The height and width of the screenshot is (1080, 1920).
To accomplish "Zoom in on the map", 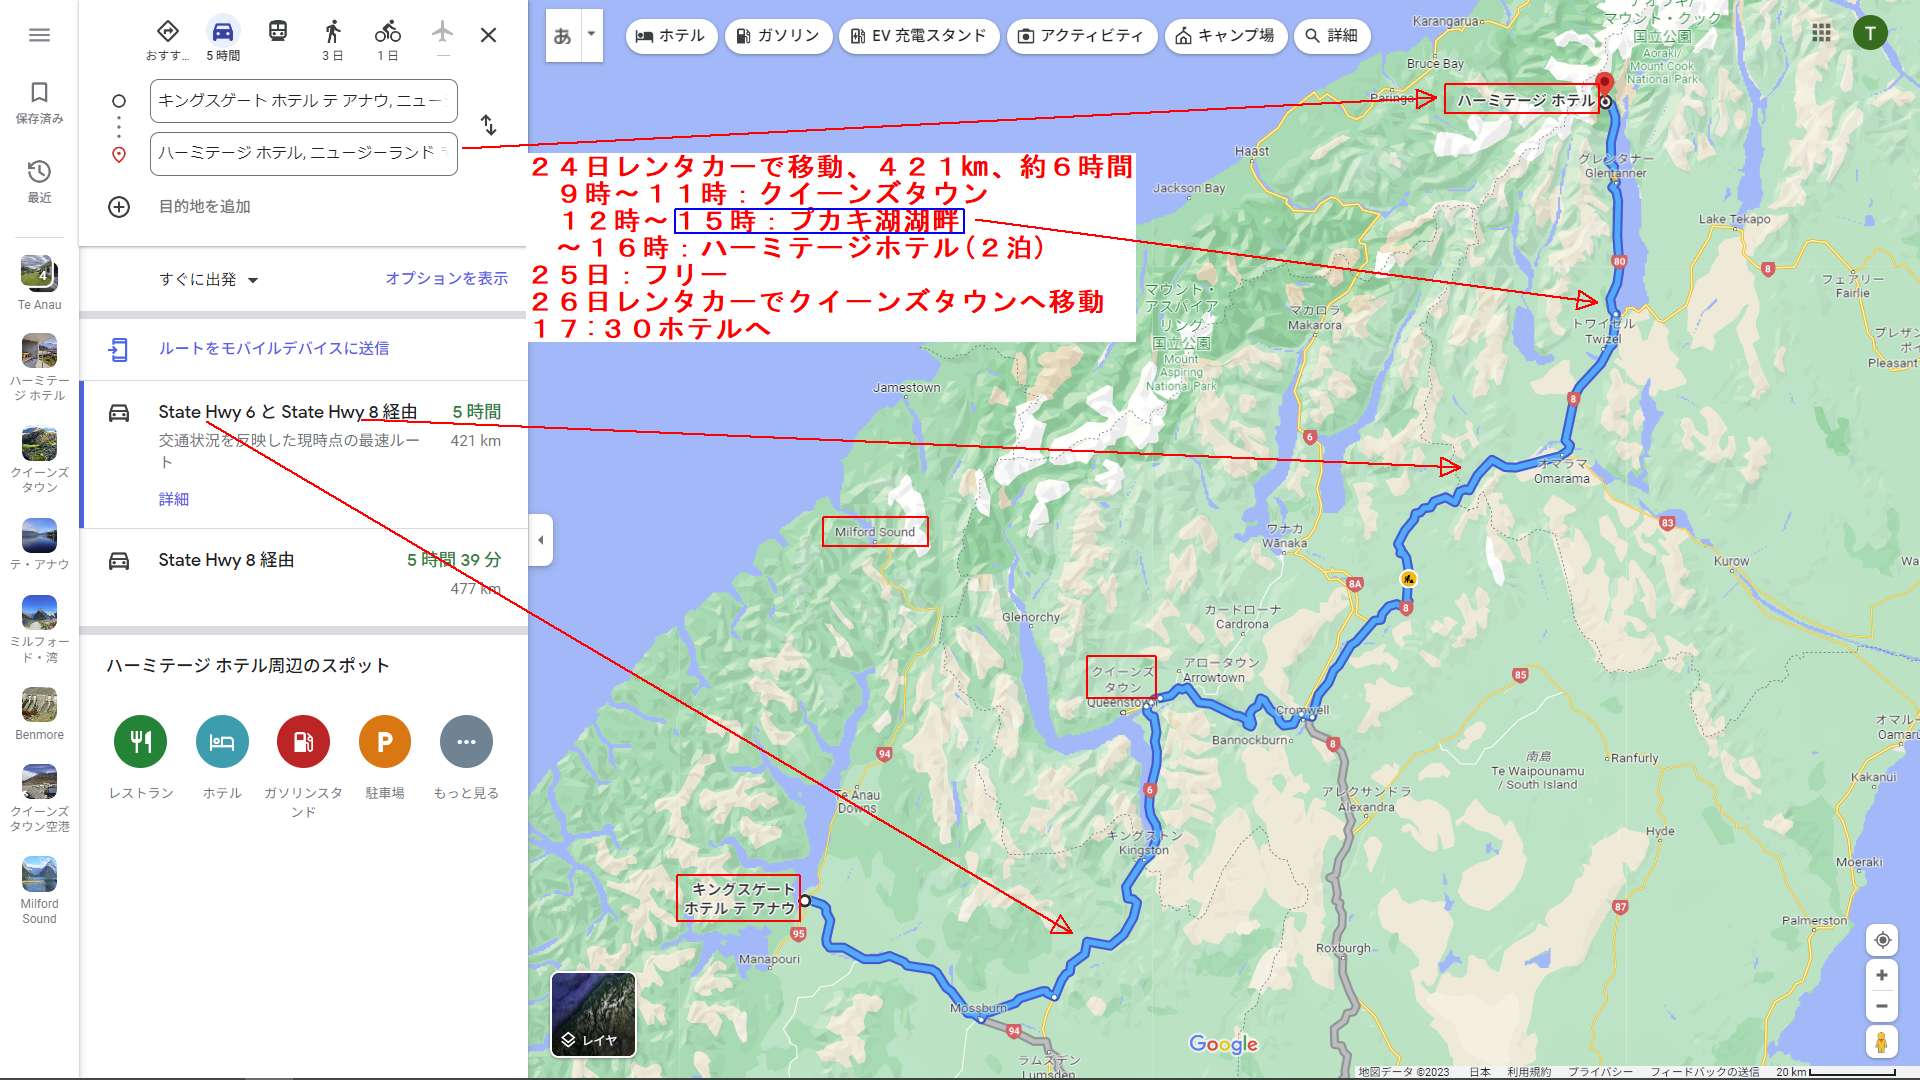I will [1882, 975].
